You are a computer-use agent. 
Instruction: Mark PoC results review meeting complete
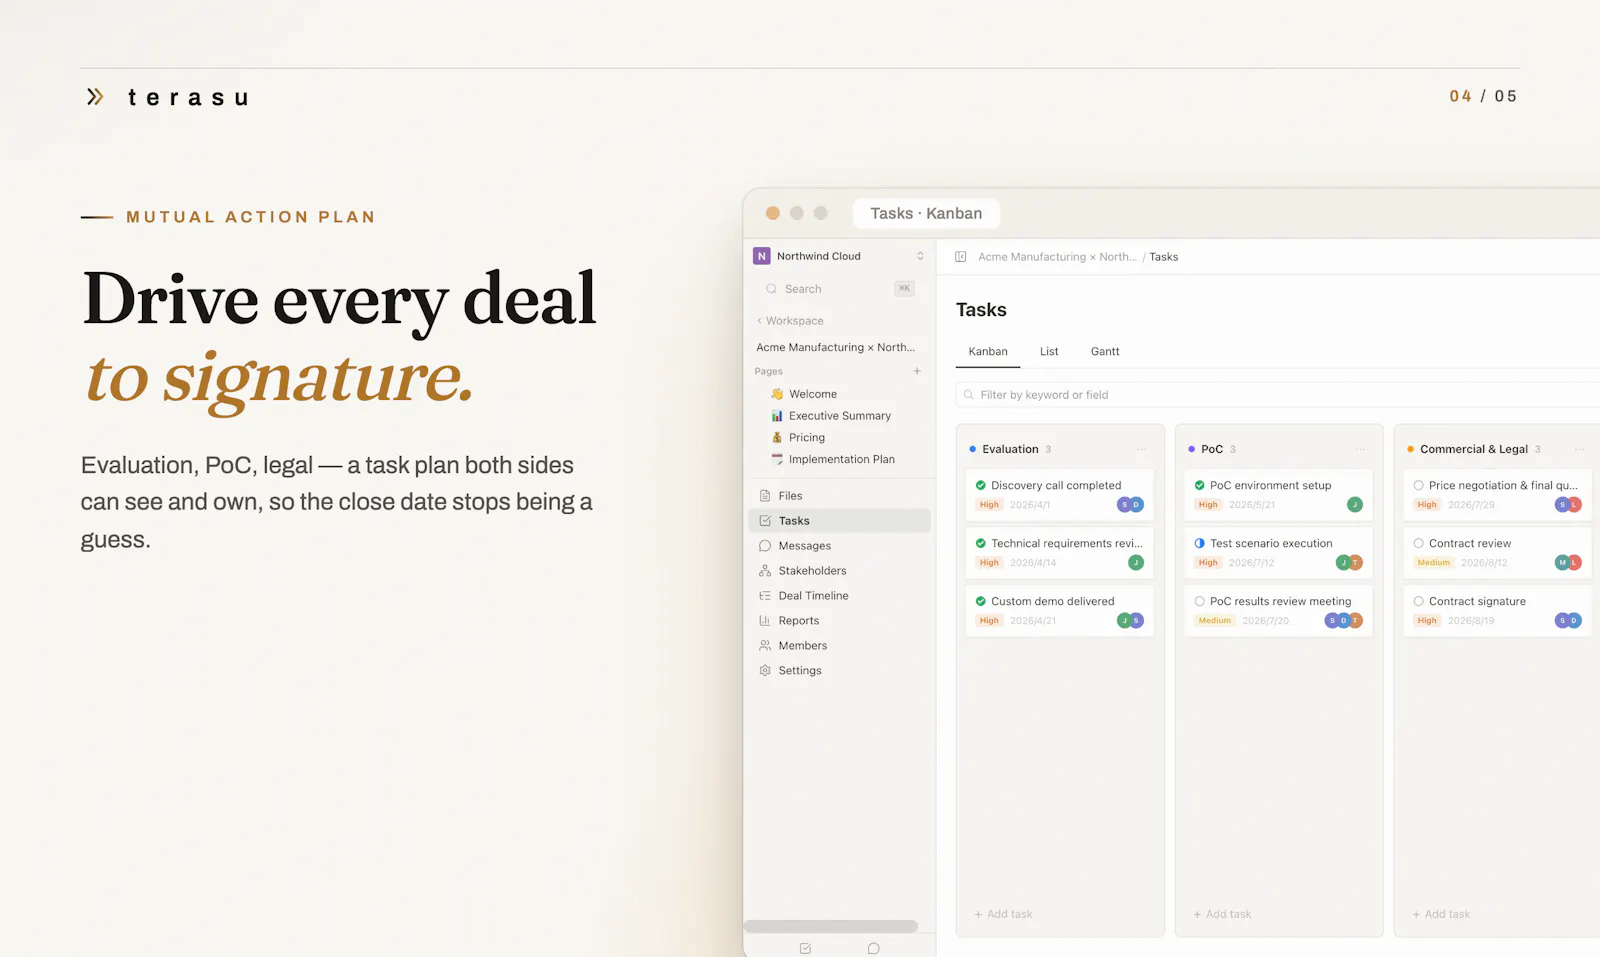coord(1200,602)
